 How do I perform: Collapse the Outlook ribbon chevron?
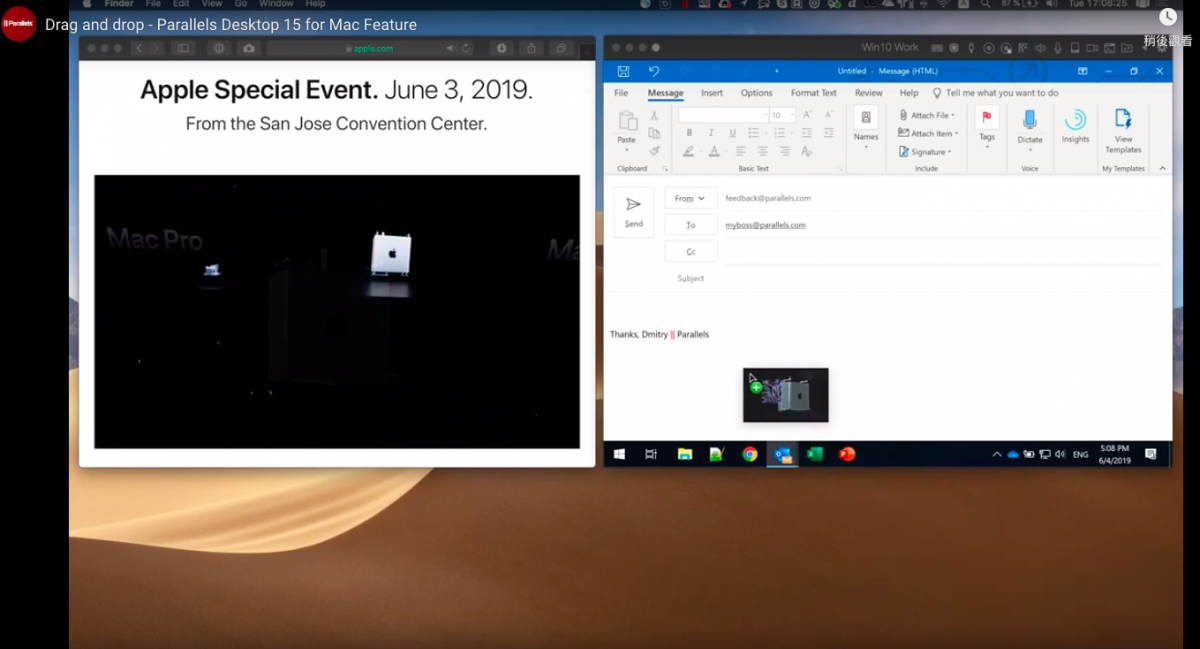pyautogui.click(x=1164, y=169)
